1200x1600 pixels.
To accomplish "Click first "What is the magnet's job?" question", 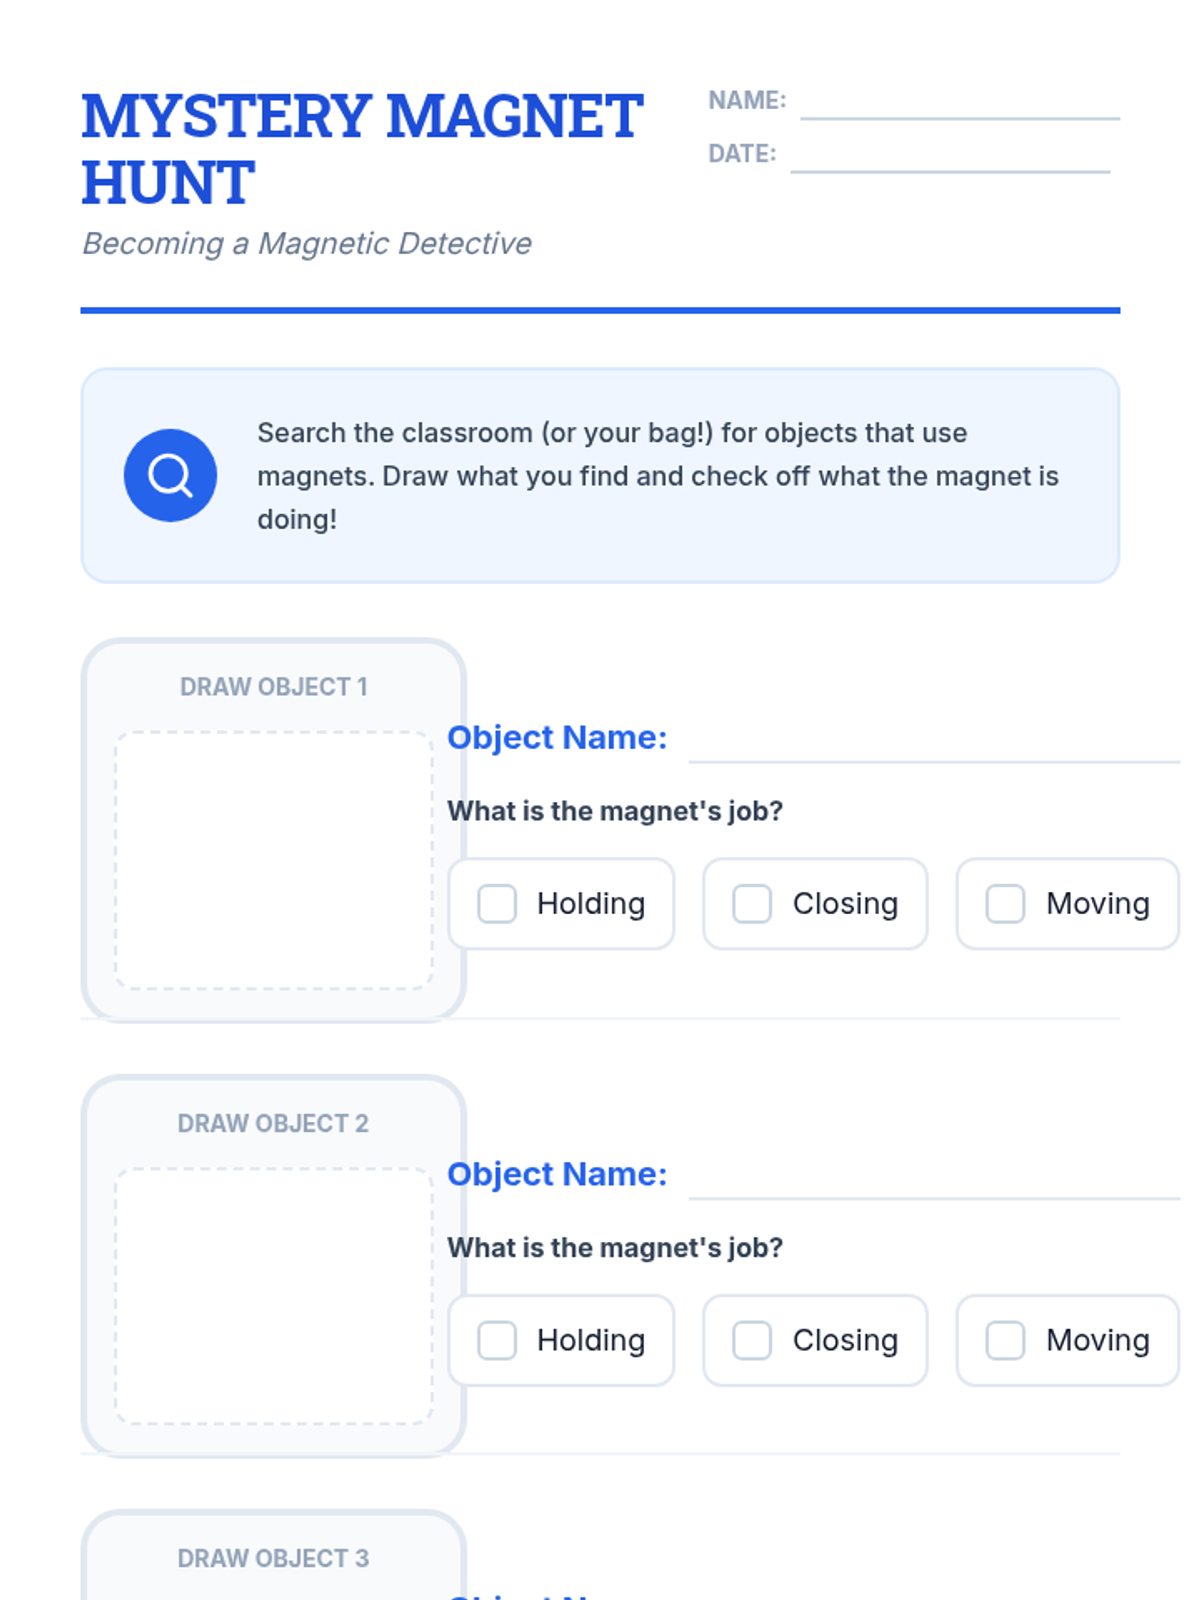I will pyautogui.click(x=614, y=811).
